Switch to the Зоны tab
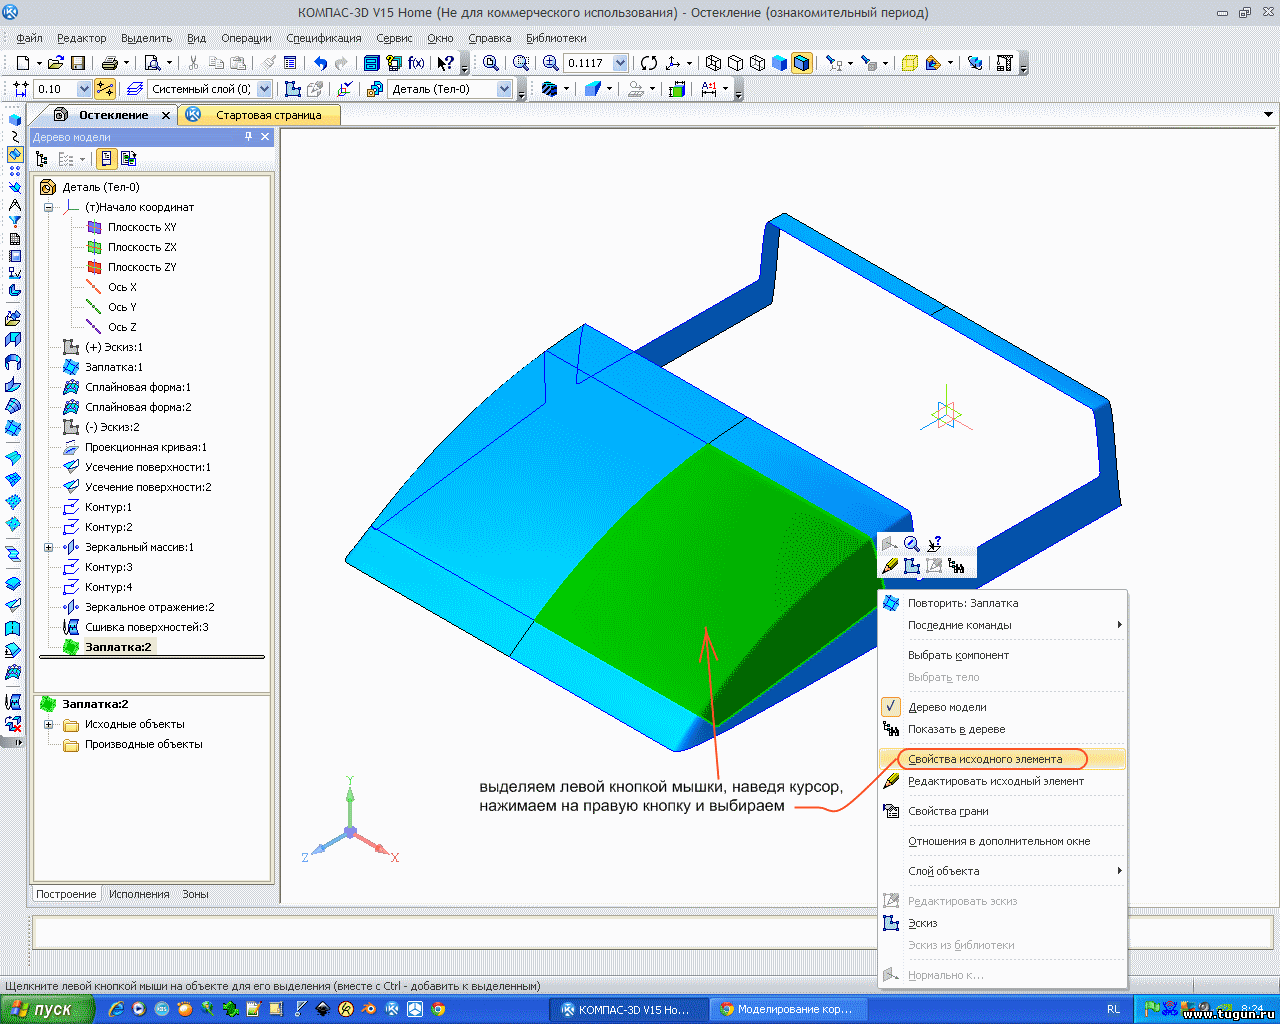The image size is (1280, 1024). 195,894
